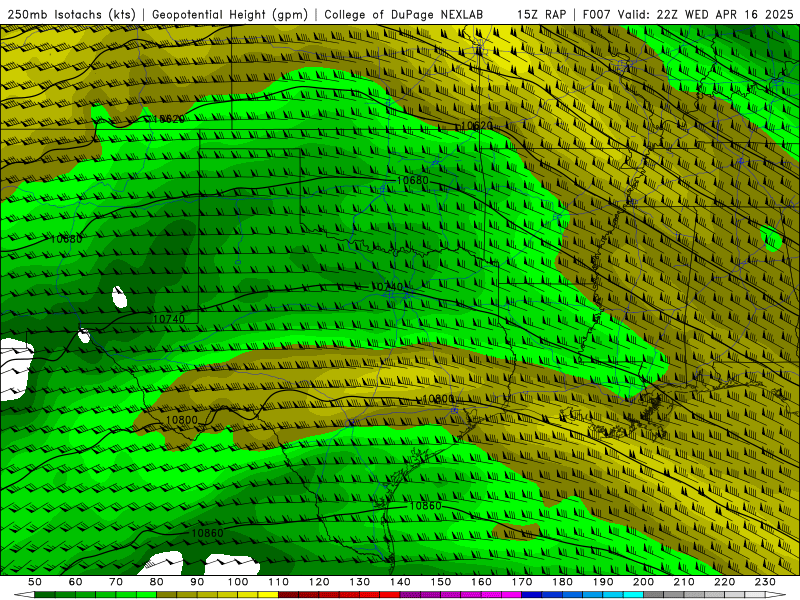This screenshot has width=800, height=600.
Task: Select the 210 value on the legend
Action: (684, 582)
